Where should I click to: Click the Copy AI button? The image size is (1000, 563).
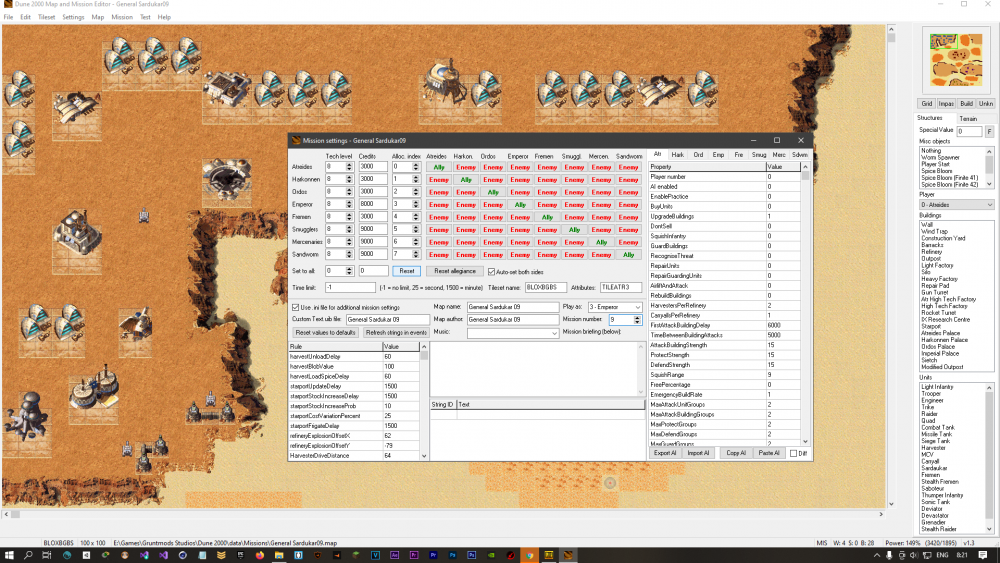click(x=736, y=453)
